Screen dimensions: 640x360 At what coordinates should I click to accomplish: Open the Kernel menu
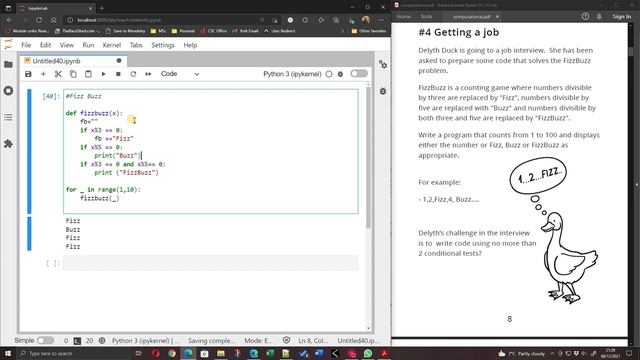coord(111,45)
